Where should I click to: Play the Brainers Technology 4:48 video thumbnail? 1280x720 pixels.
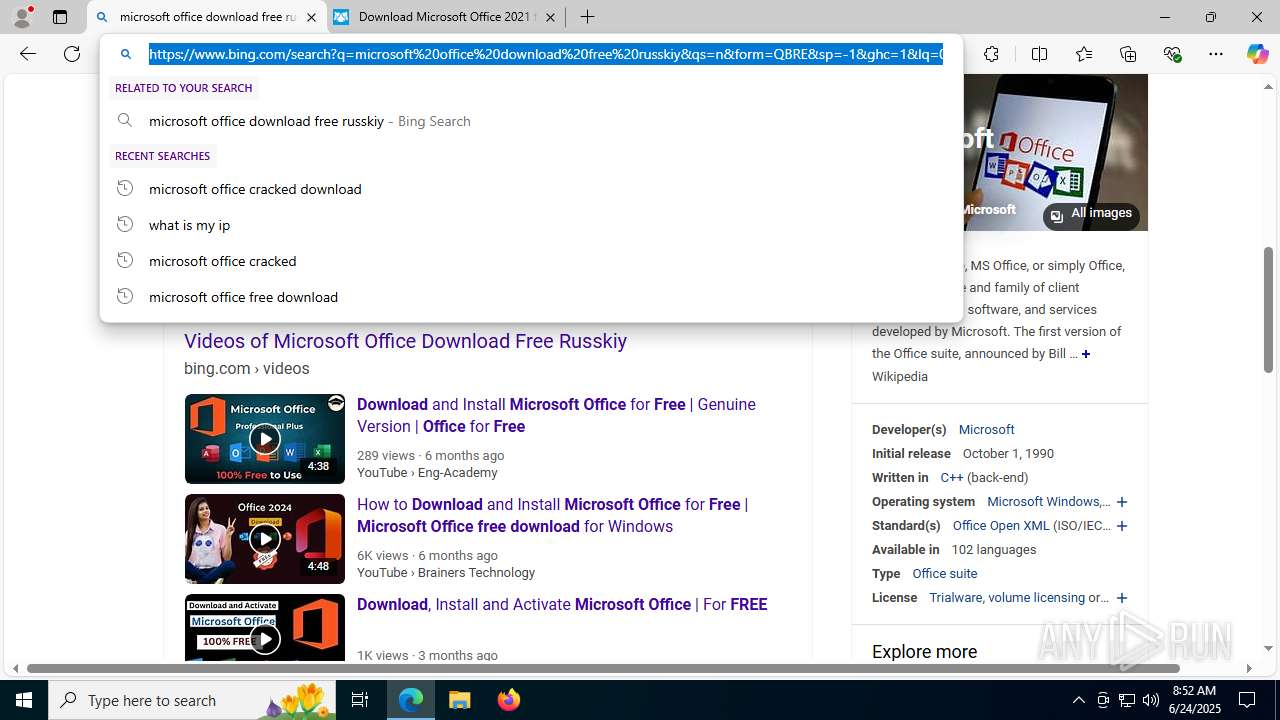[x=264, y=539]
